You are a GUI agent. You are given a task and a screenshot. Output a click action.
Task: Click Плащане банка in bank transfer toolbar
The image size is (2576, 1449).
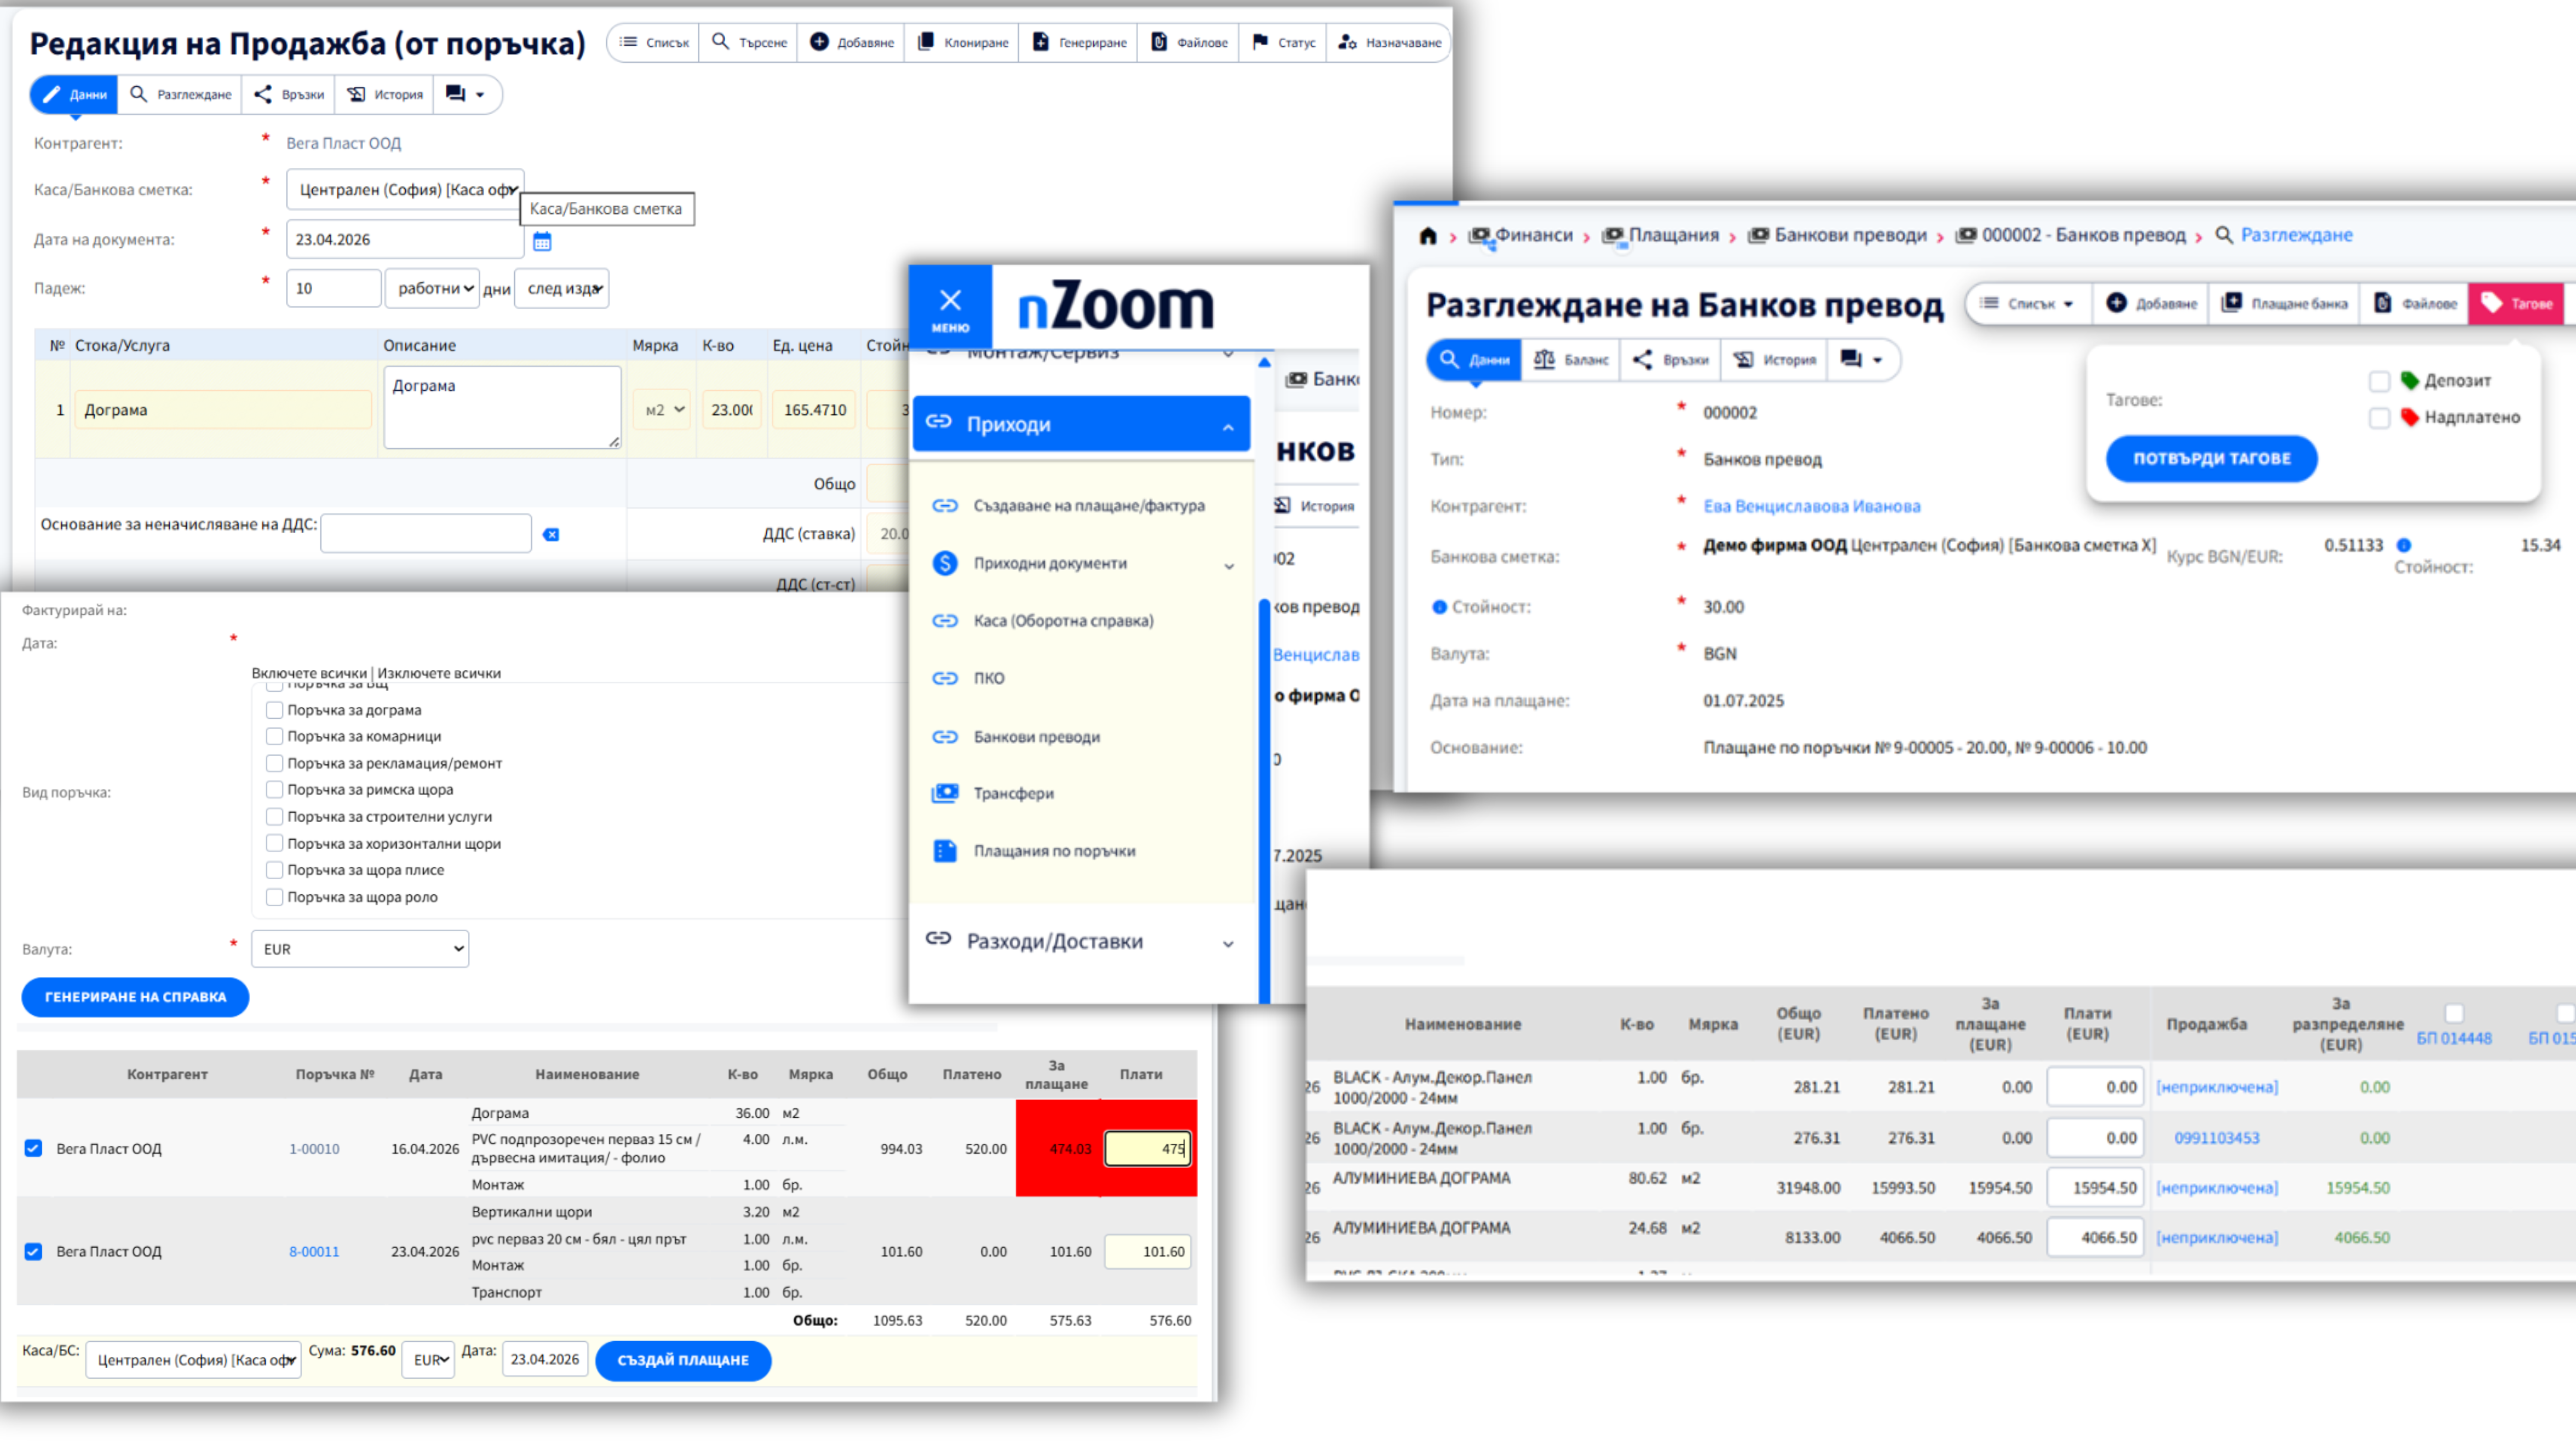tap(2284, 303)
